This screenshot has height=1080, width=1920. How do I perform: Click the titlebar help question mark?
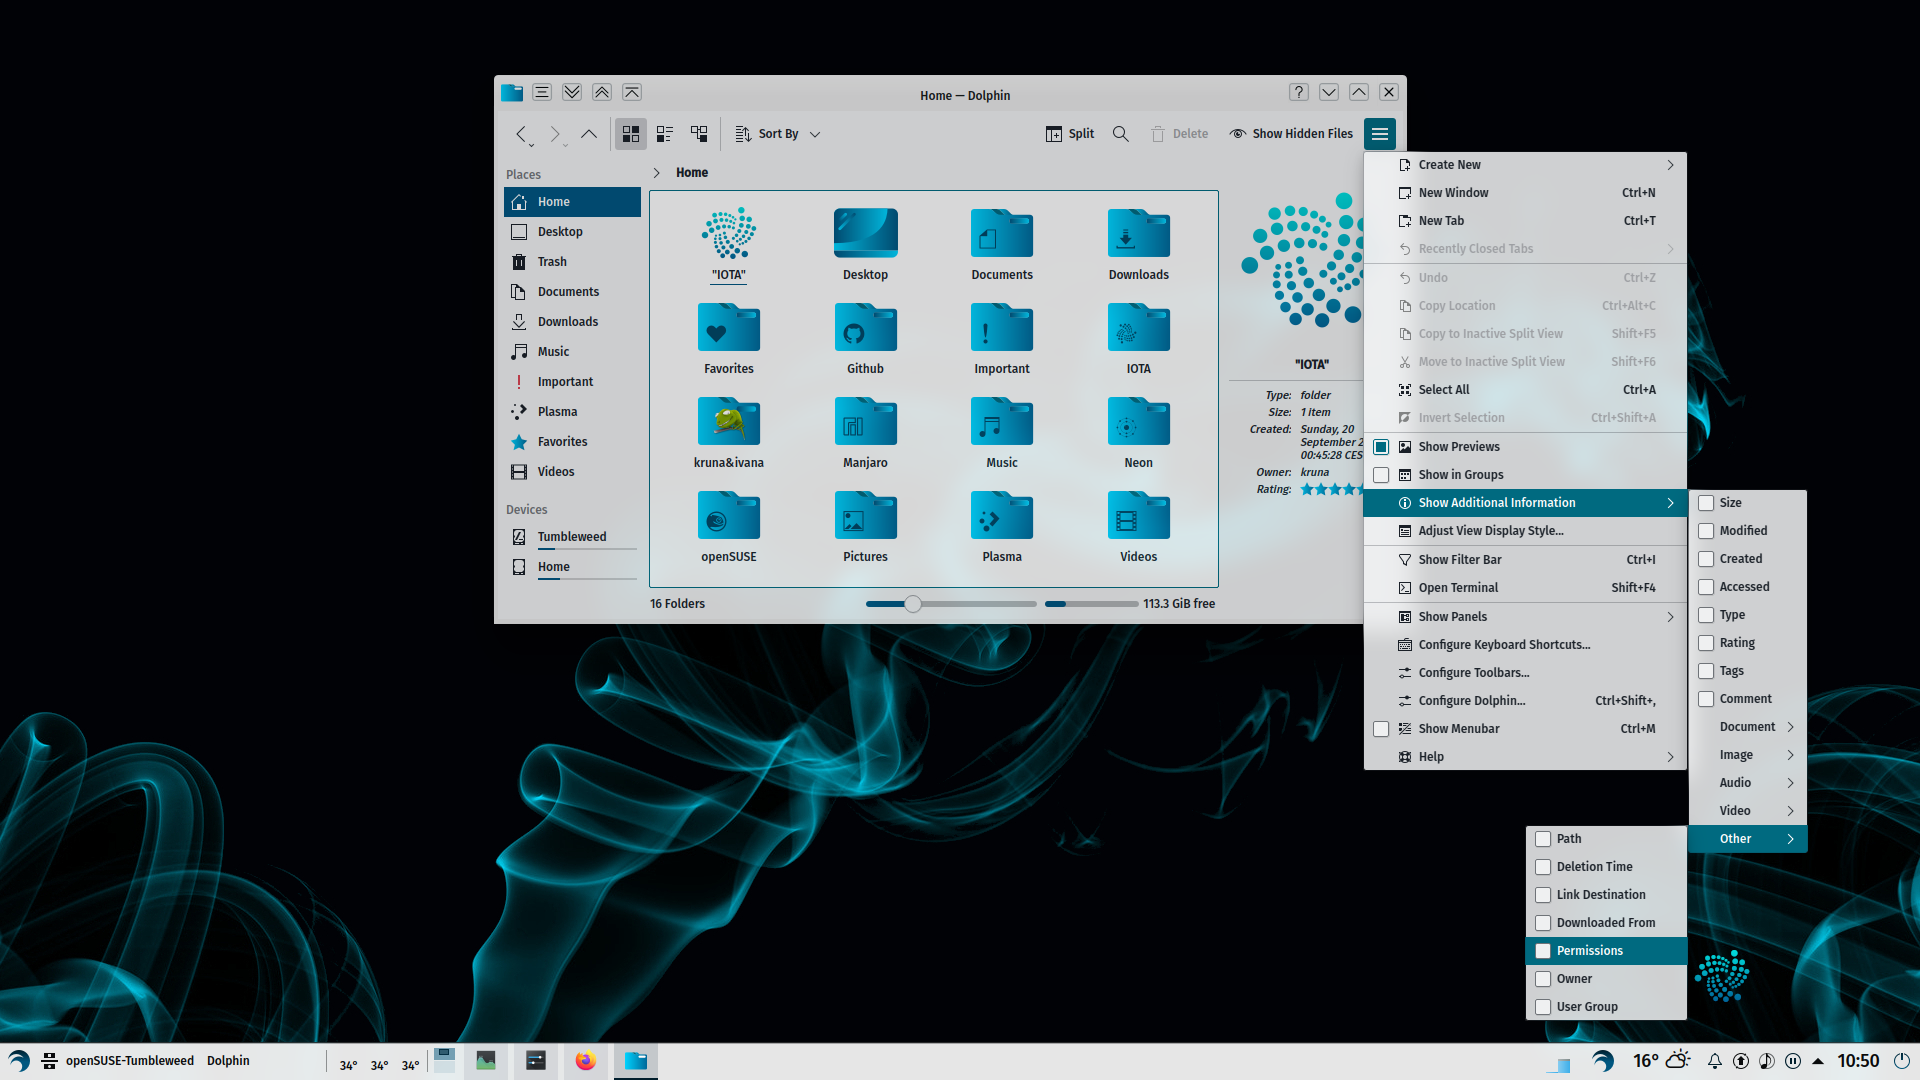point(1299,92)
